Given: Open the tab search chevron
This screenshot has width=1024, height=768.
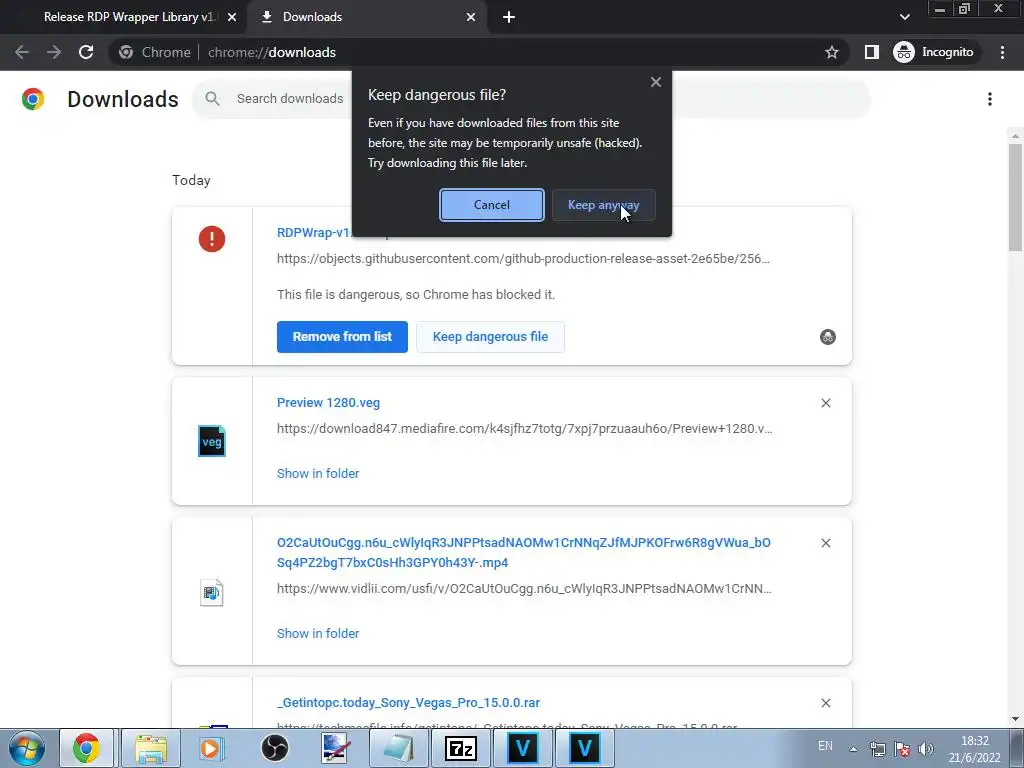Looking at the screenshot, I should [904, 17].
